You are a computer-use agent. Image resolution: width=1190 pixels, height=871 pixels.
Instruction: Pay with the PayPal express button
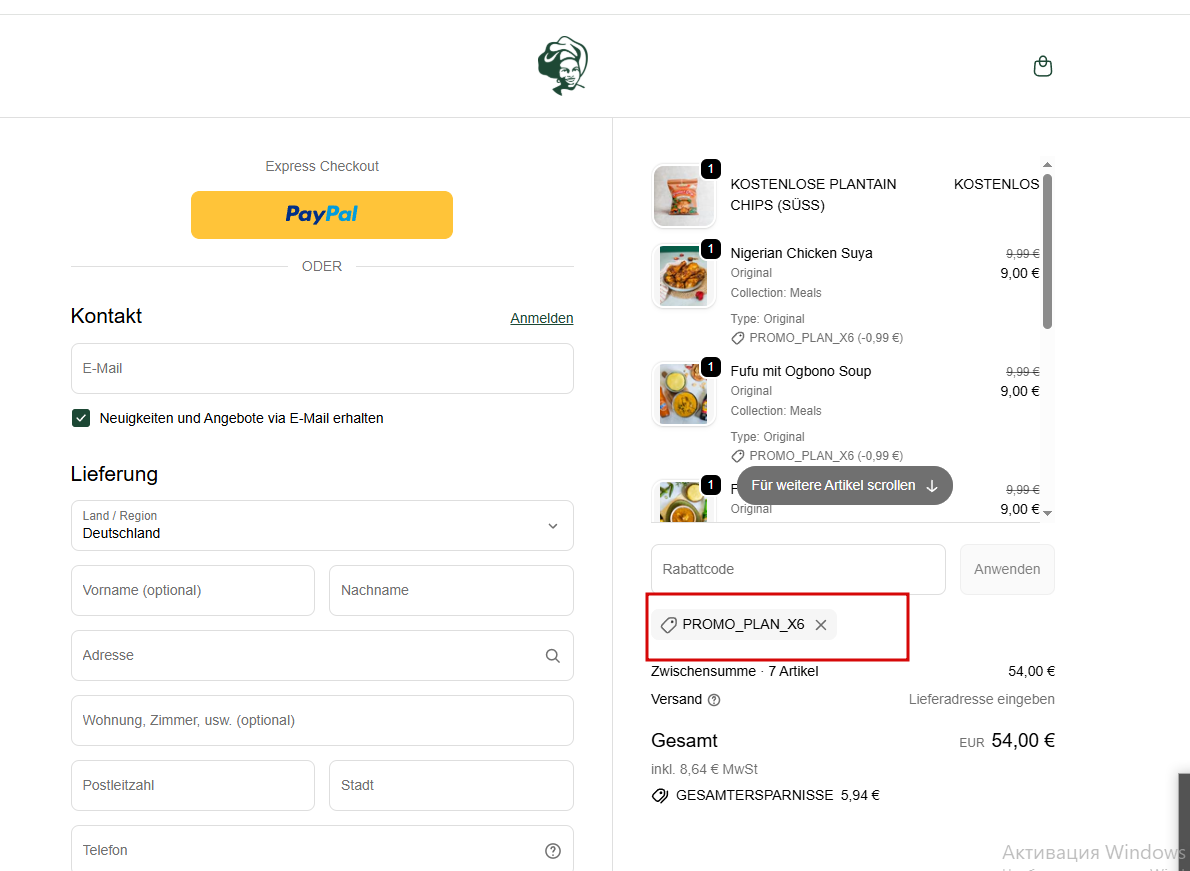click(x=322, y=215)
